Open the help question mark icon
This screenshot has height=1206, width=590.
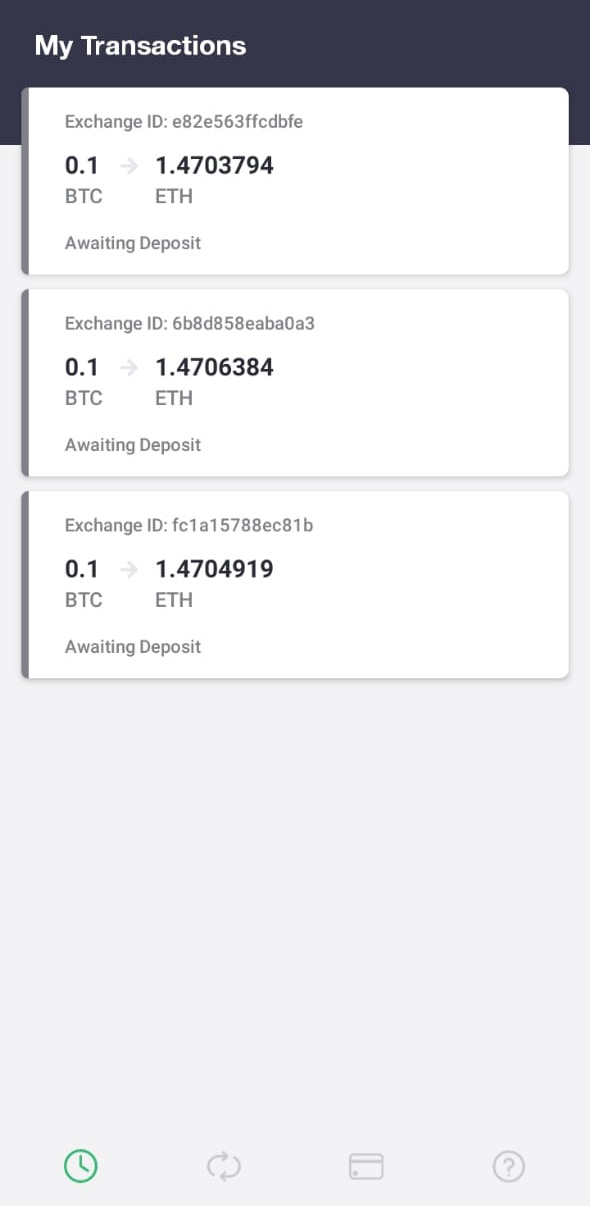[x=509, y=1166]
